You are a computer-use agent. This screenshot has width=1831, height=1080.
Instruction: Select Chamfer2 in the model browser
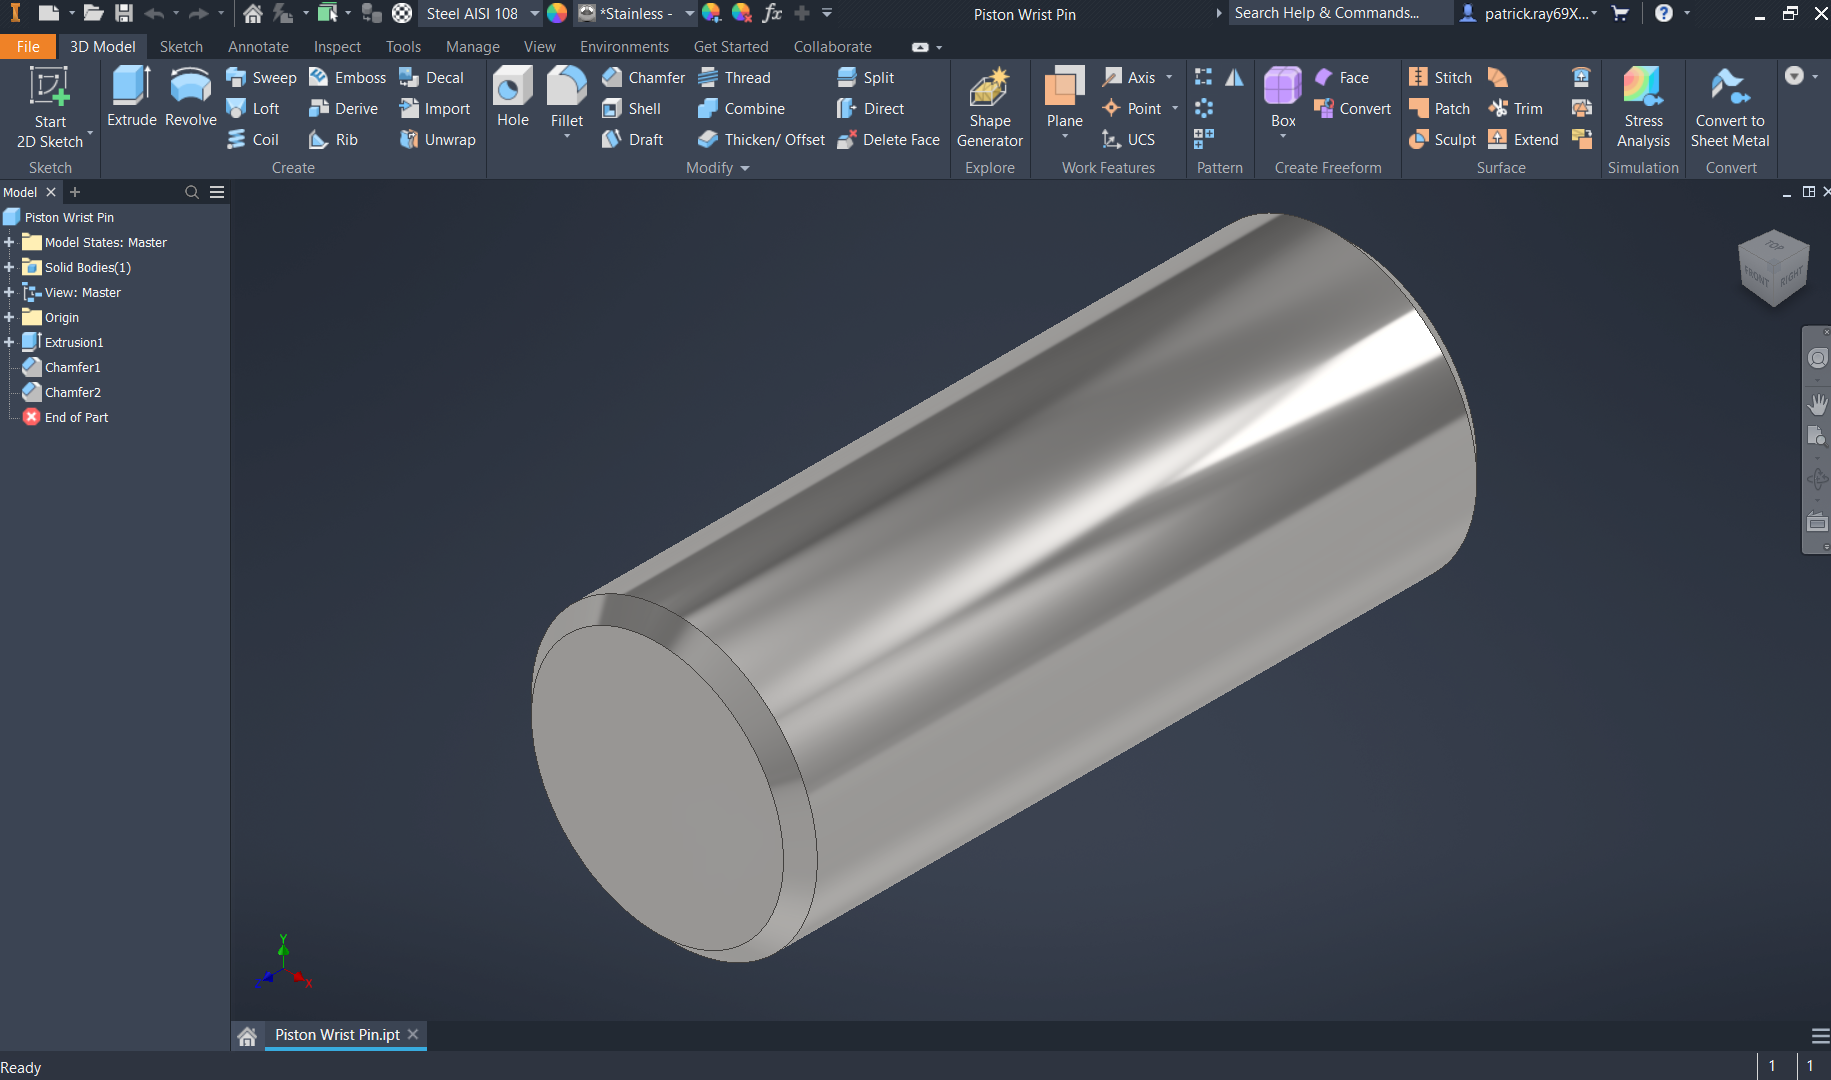tap(72, 392)
